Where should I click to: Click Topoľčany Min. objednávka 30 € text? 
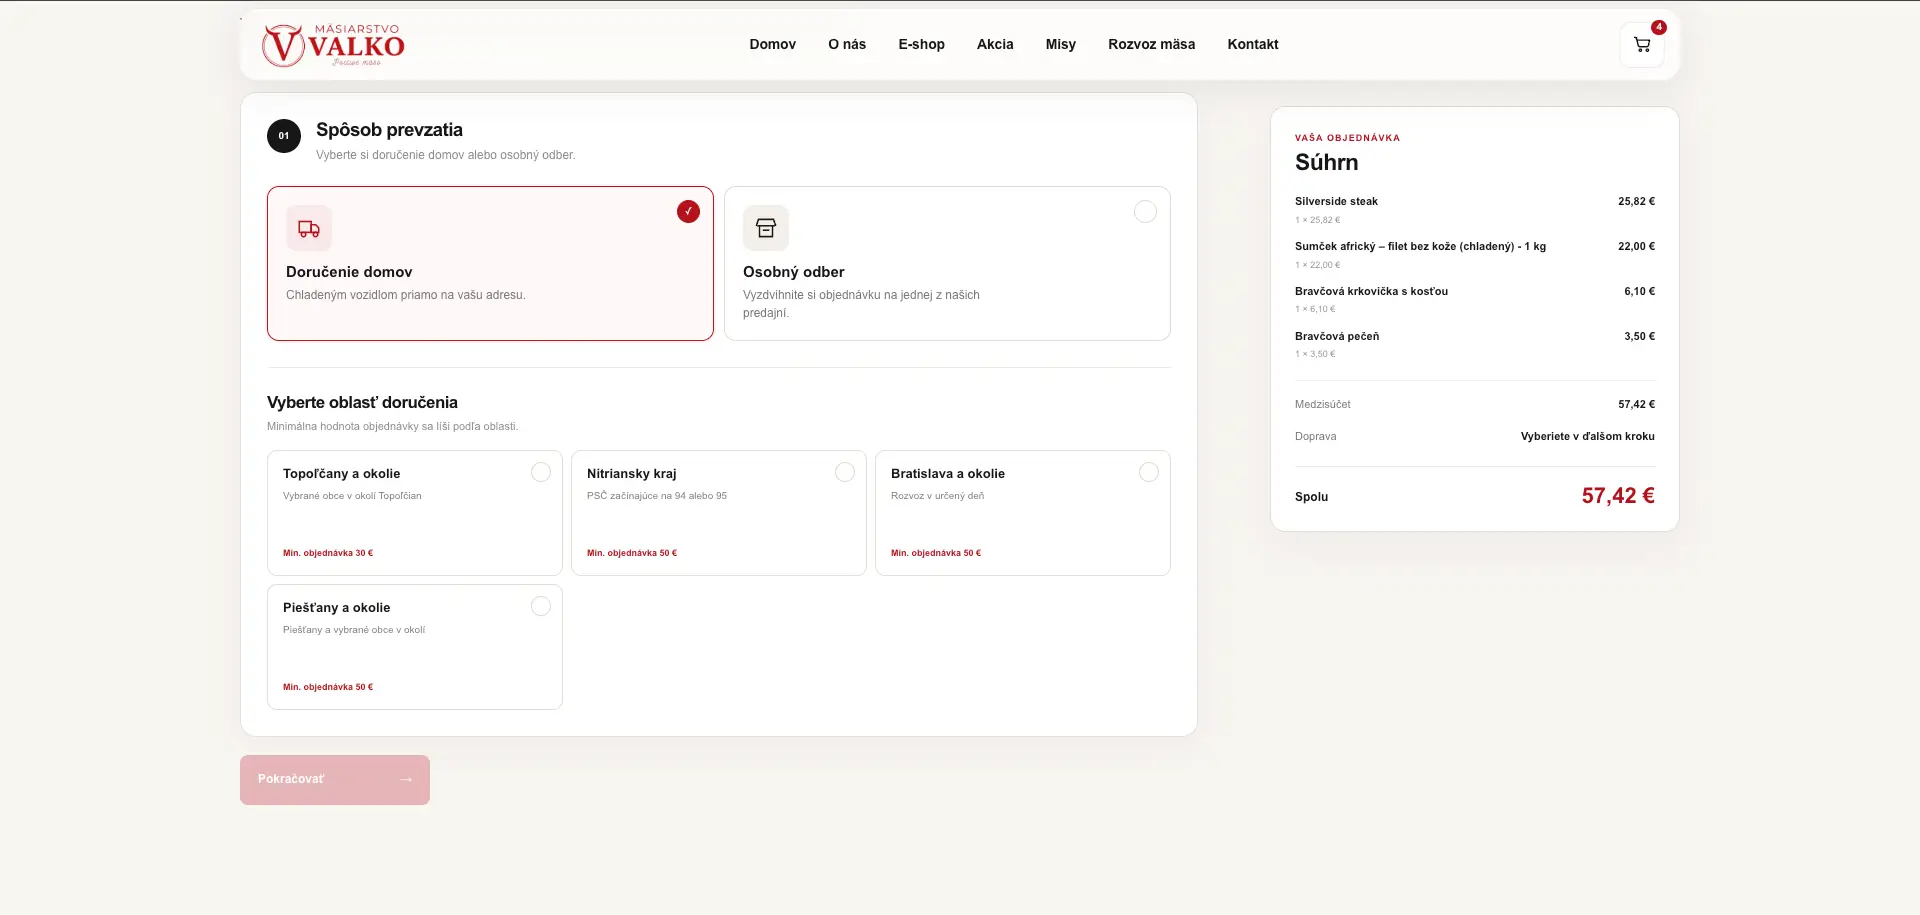(328, 553)
